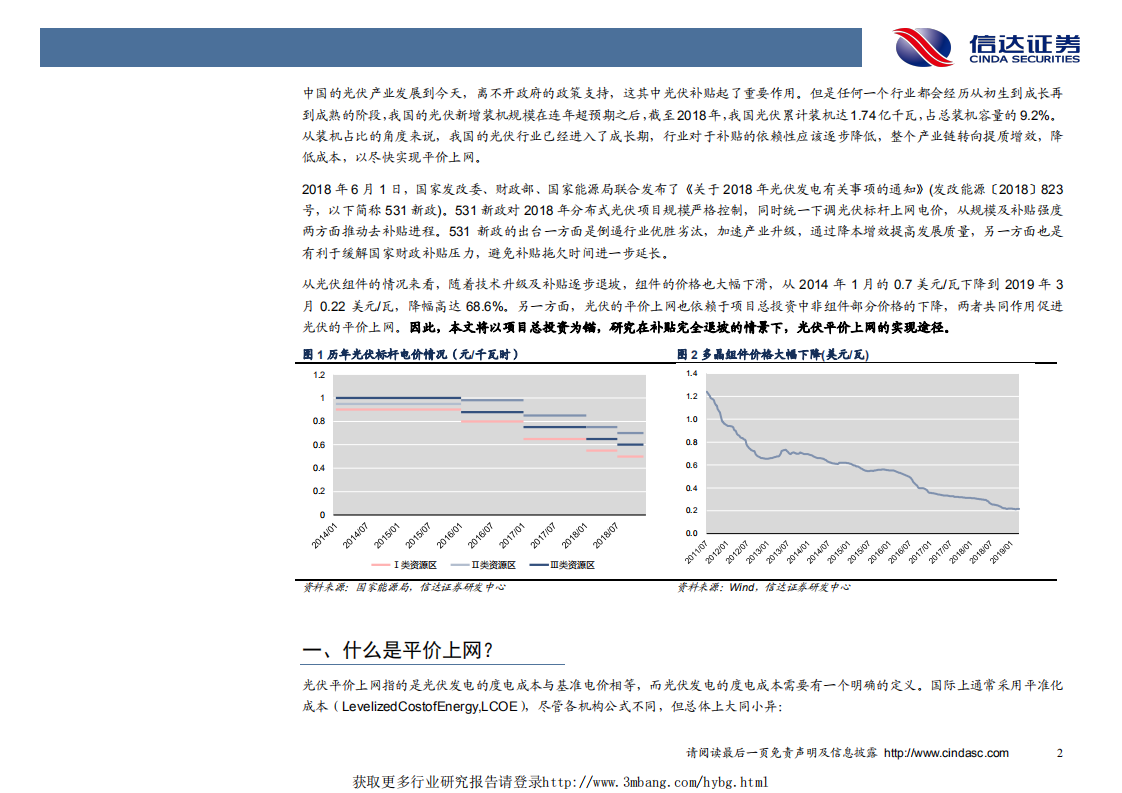Toggle the II类资源区 legend entry
This screenshot has height=793, width=1122.
495,564
